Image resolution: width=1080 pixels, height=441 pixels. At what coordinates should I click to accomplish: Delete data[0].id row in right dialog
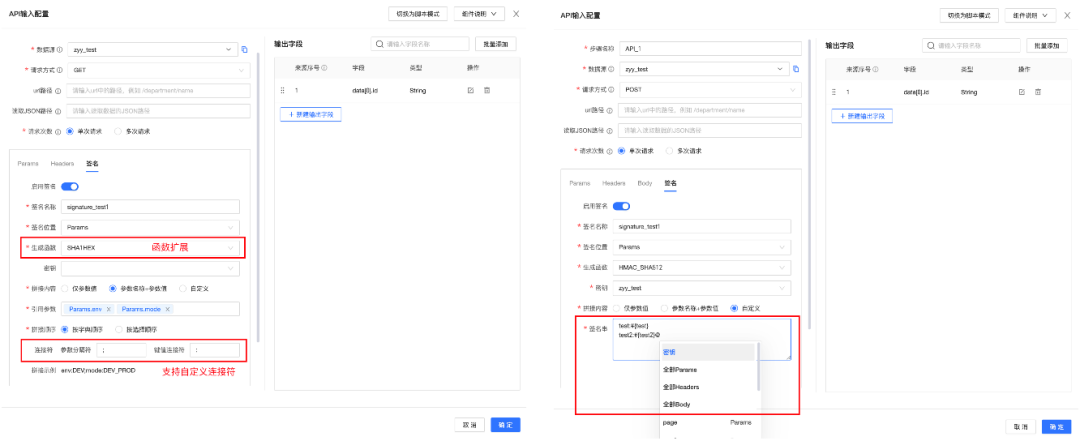click(x=1038, y=92)
